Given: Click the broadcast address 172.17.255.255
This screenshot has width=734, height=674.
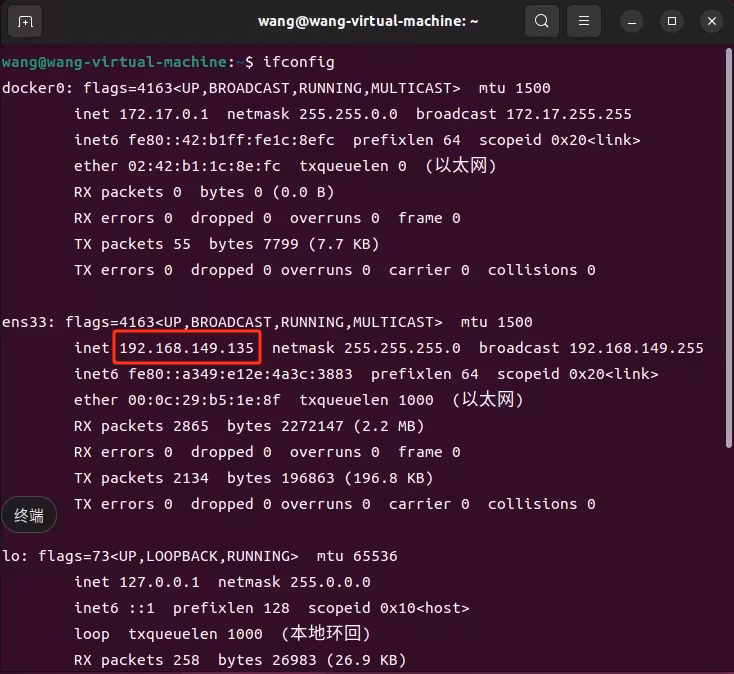Looking at the screenshot, I should [x=569, y=114].
